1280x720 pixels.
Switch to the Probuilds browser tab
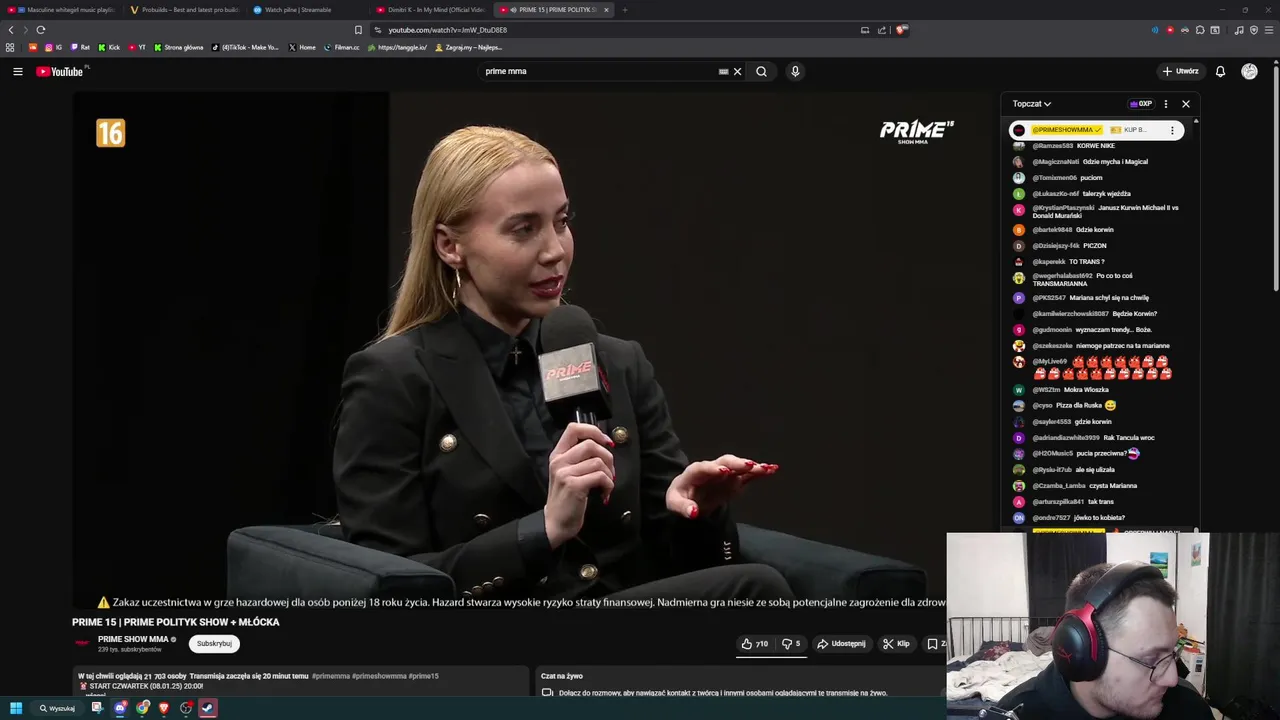(185, 10)
